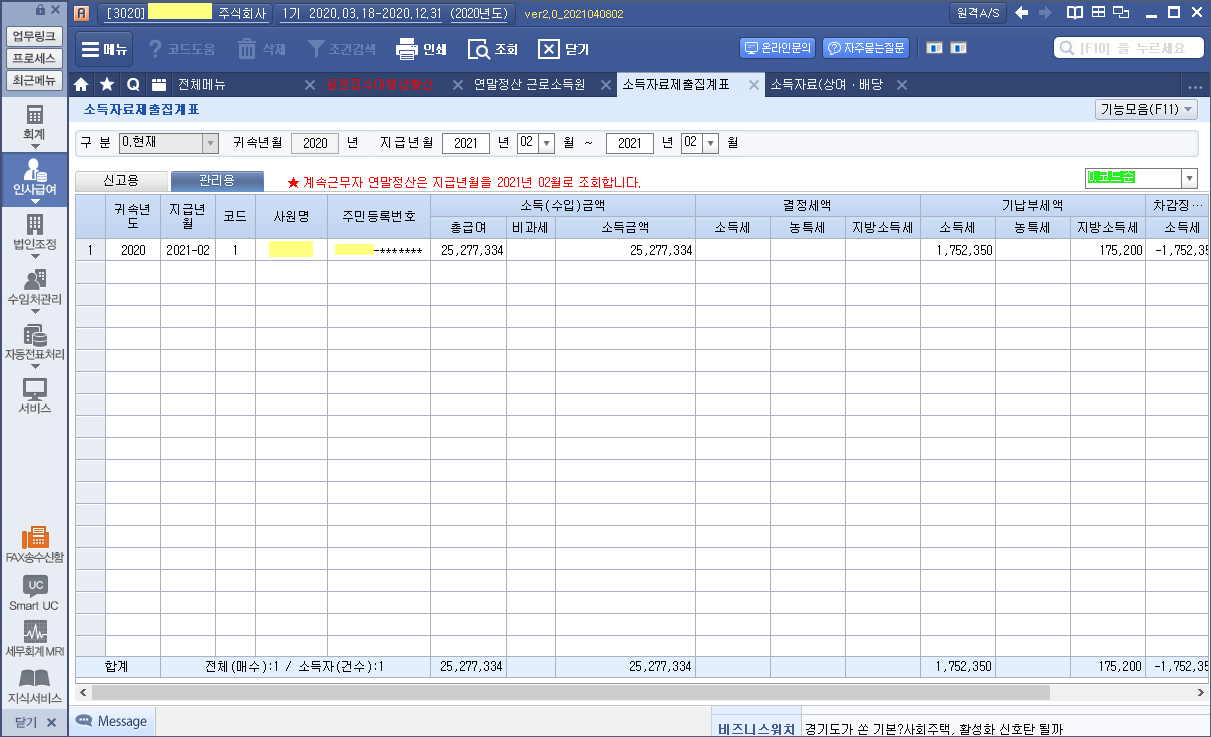Expand the 법인조정 sidebar arrow

pyautogui.click(x=35, y=256)
